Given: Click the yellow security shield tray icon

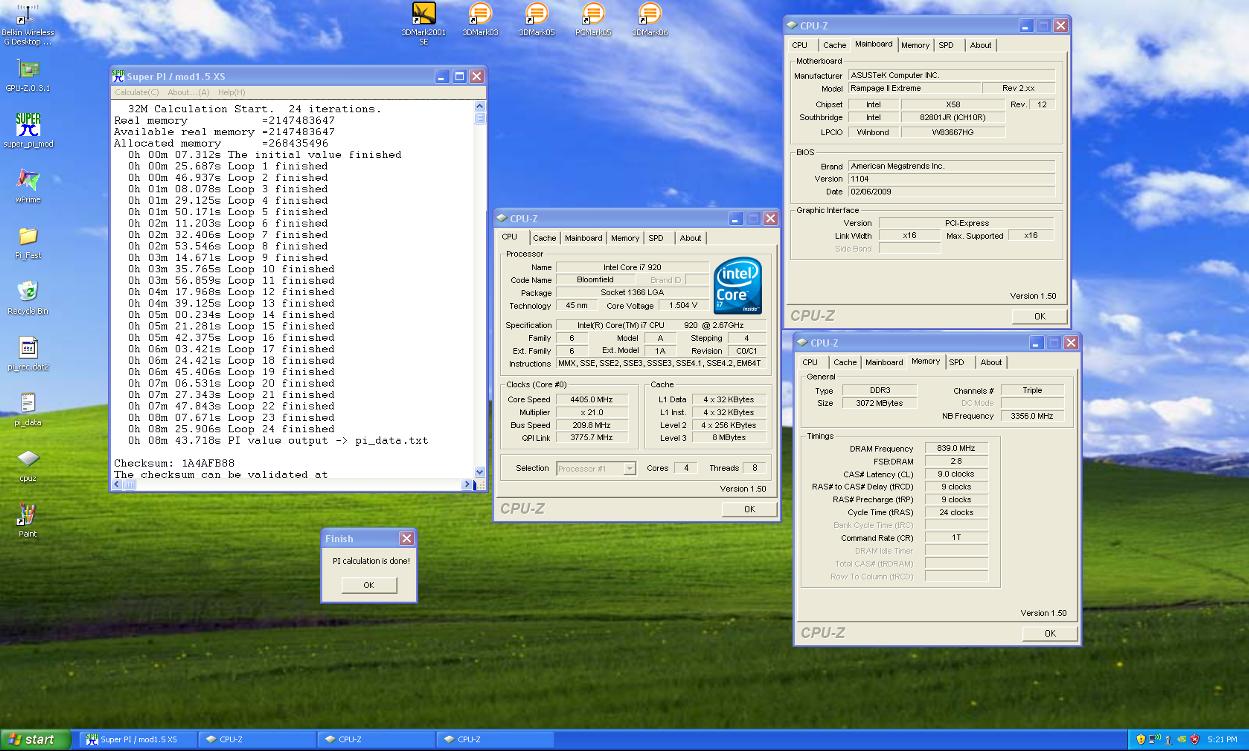Looking at the screenshot, I should 1141,740.
